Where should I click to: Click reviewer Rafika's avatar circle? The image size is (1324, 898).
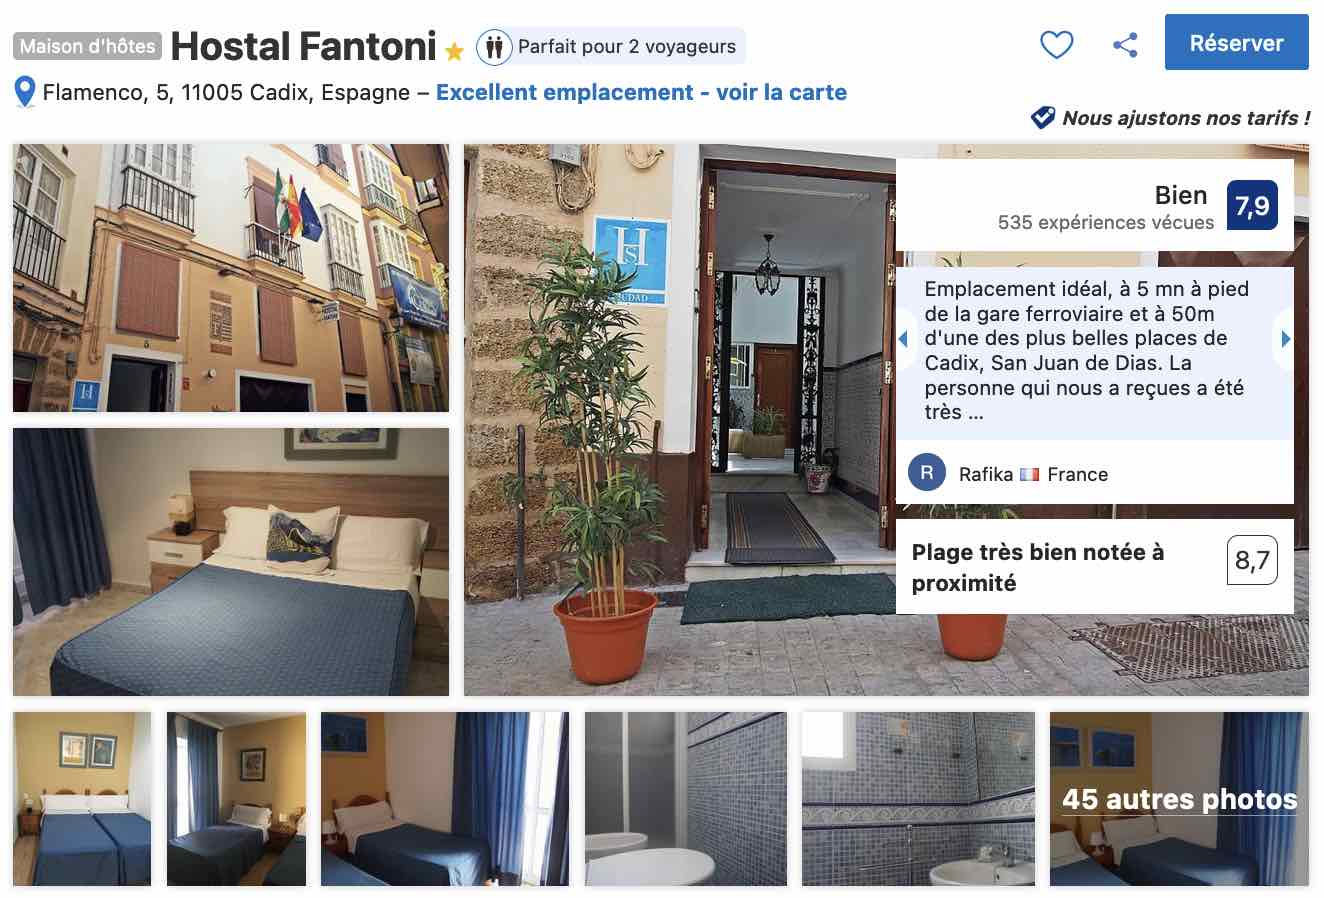pos(927,473)
